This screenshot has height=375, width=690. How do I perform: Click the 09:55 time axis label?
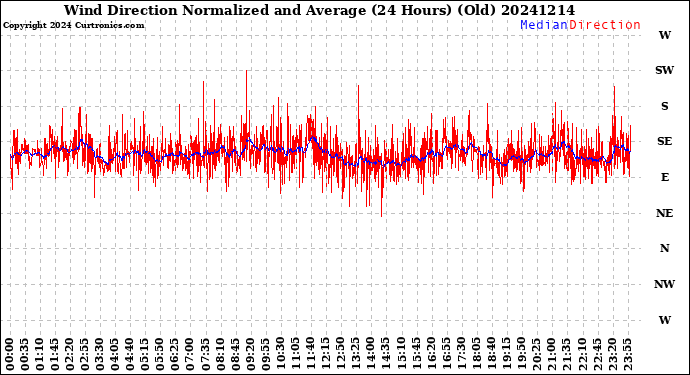coord(265,354)
